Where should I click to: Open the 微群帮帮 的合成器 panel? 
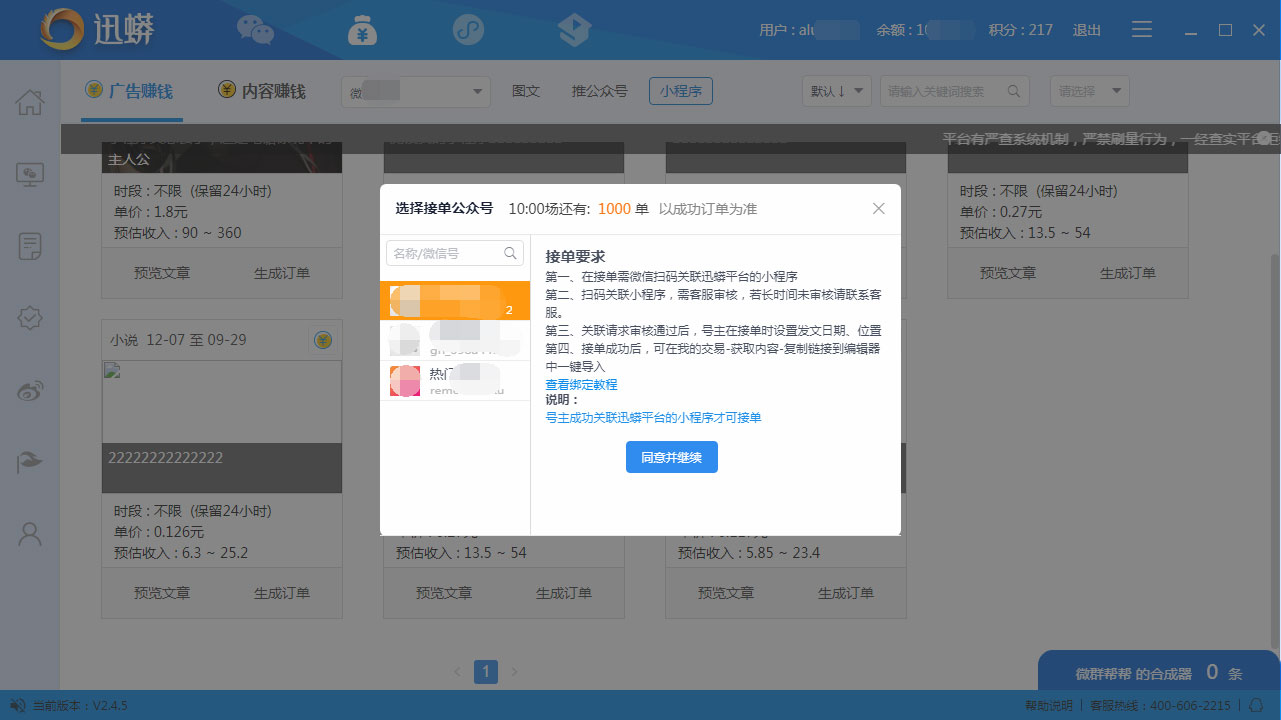coord(1159,671)
